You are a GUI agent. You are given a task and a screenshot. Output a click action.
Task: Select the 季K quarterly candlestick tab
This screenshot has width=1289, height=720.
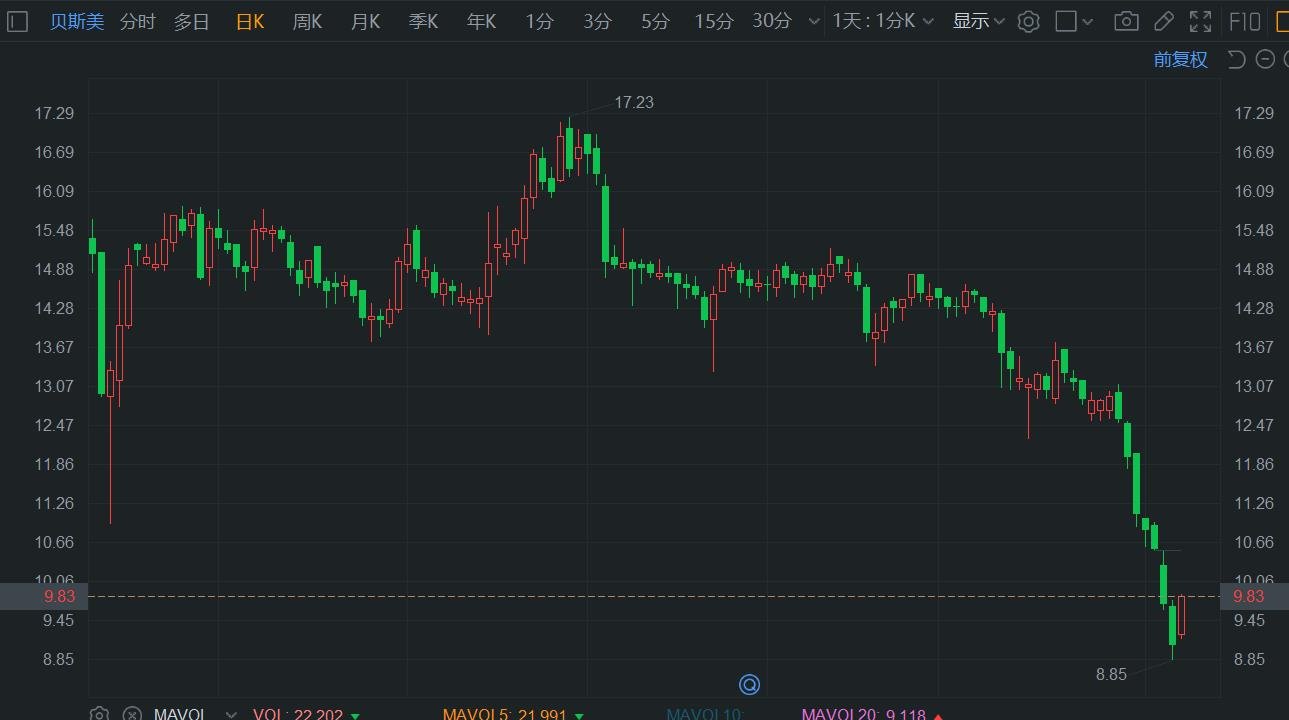(x=423, y=21)
